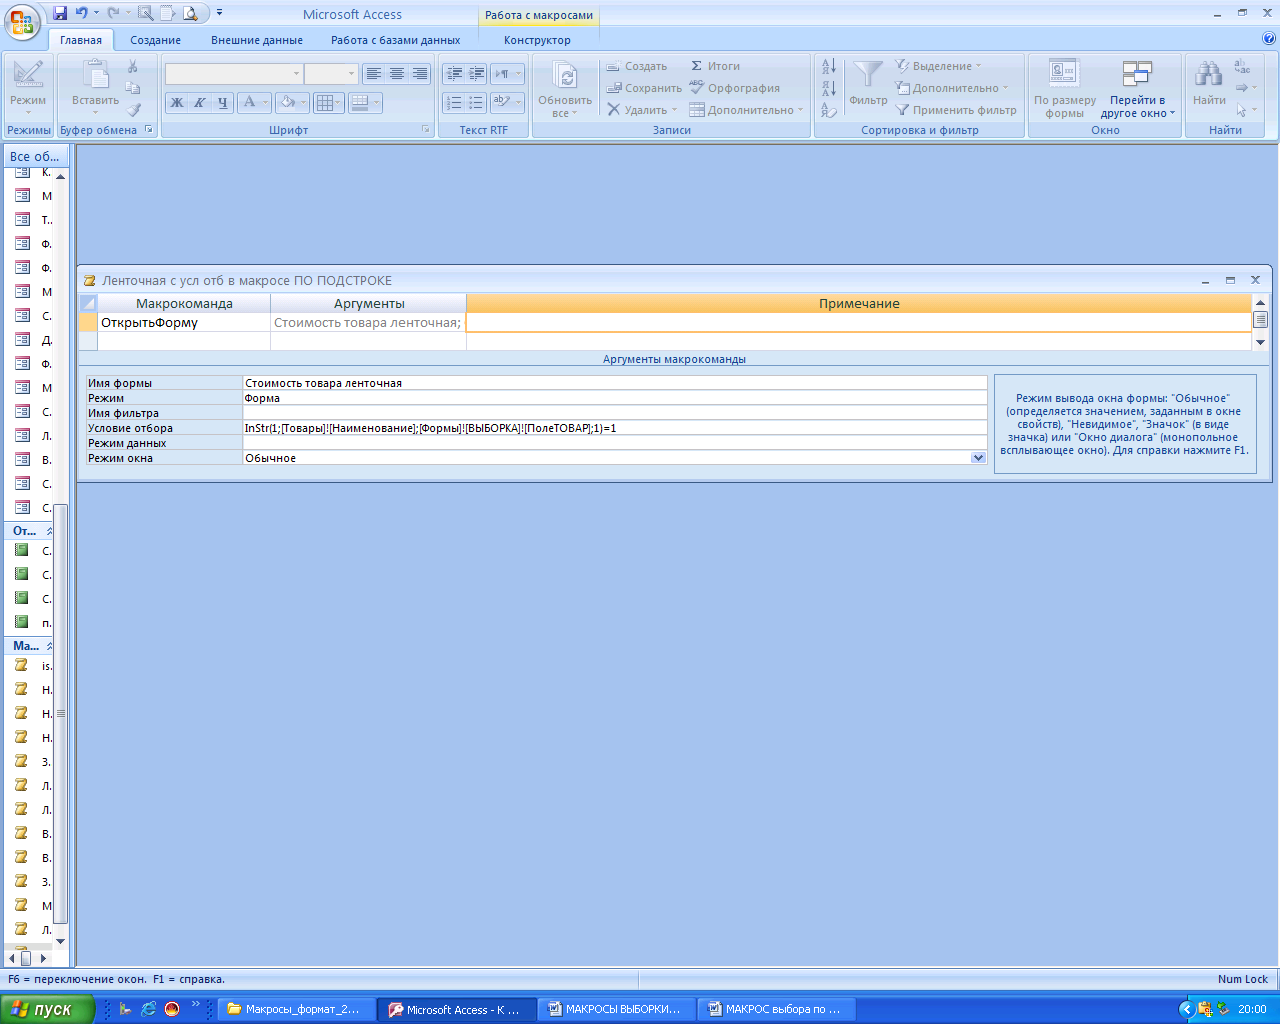Image resolution: width=1280 pixels, height=1024 pixels.
Task: Open the Office button menu
Action: [22, 20]
